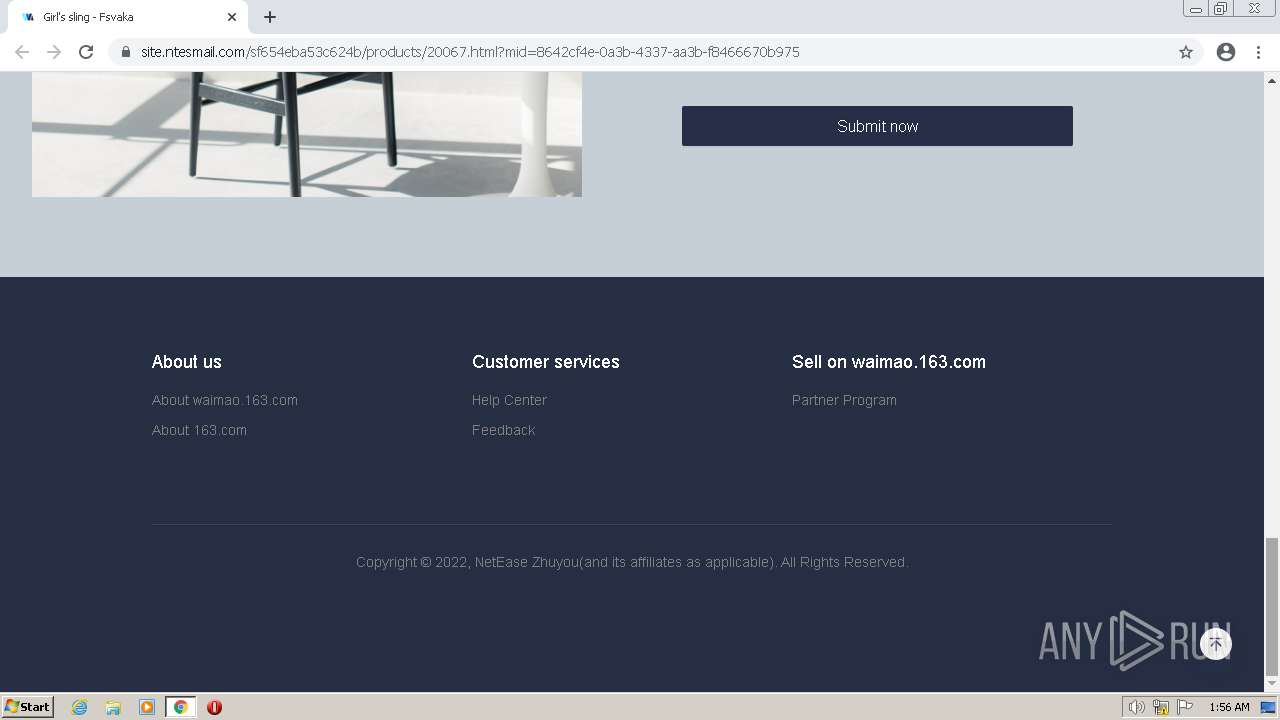Click the copyright NetEase Zhuyou text

tap(632, 562)
